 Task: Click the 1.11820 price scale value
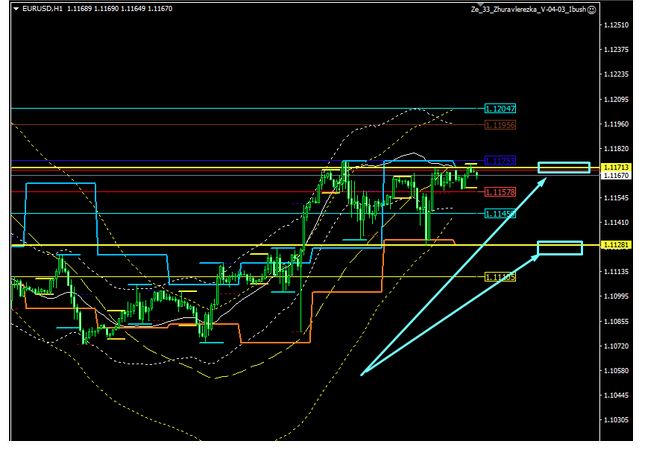(616, 148)
